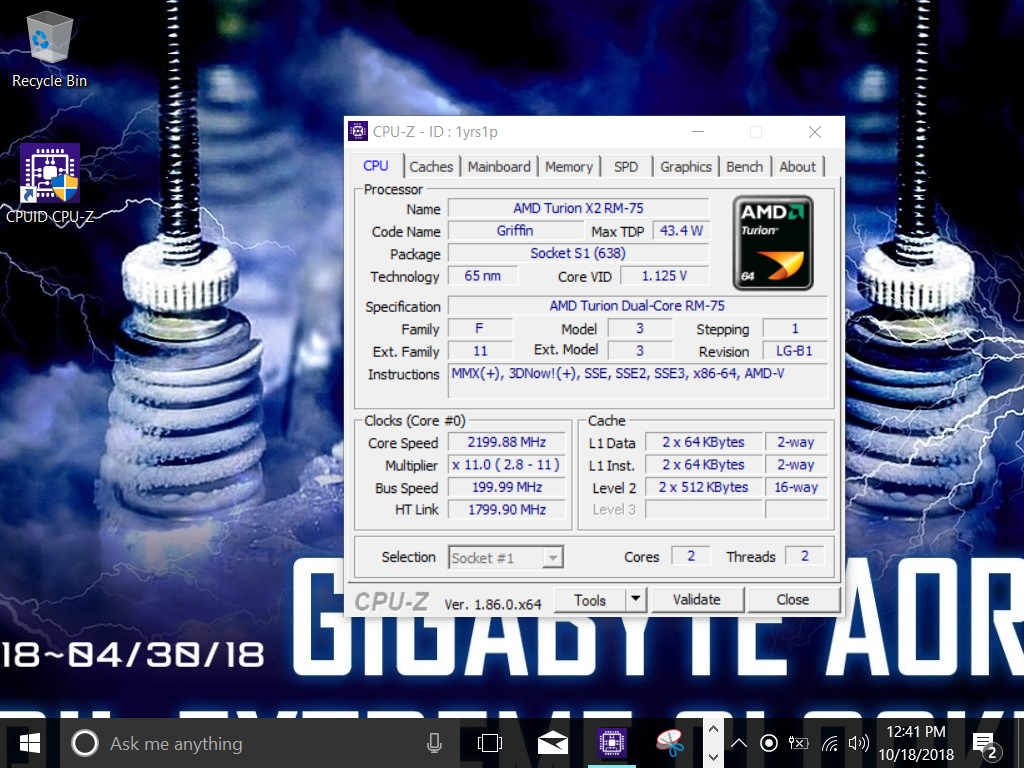Click the HT Link value 1799.90 MHz
The width and height of the screenshot is (1024, 768).
coord(506,509)
